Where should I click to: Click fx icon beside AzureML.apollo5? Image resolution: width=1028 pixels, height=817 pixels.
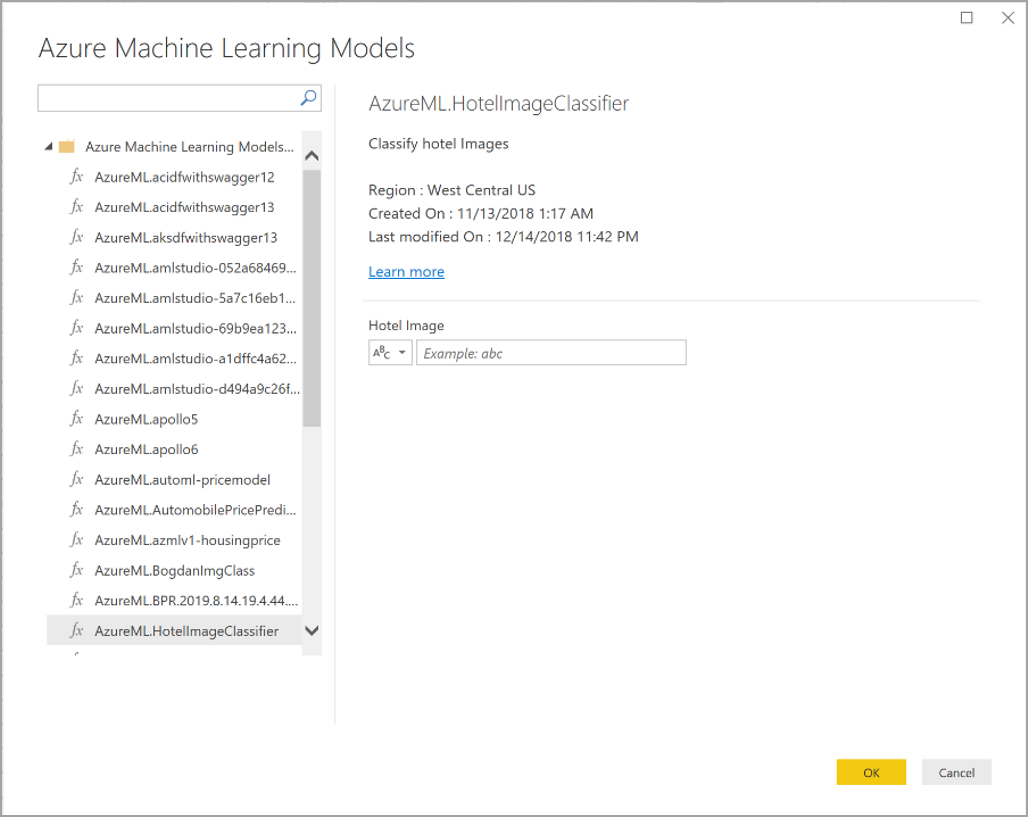pos(77,418)
